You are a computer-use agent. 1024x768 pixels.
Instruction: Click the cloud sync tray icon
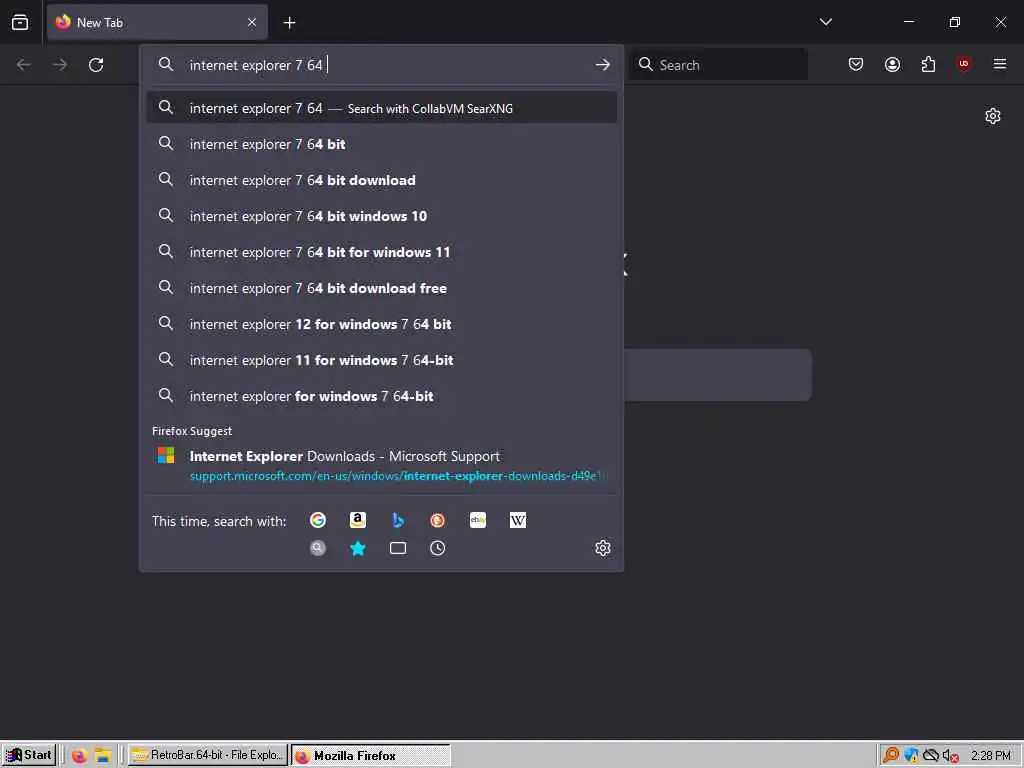click(x=931, y=756)
